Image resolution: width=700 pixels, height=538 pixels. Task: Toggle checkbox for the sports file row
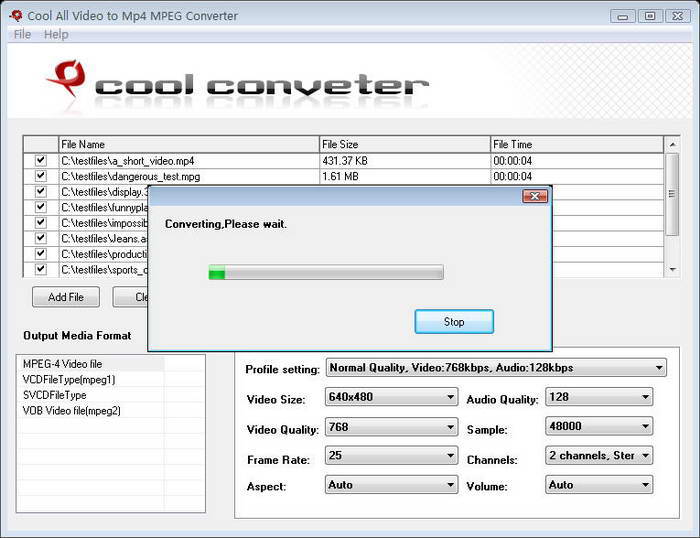click(41, 269)
